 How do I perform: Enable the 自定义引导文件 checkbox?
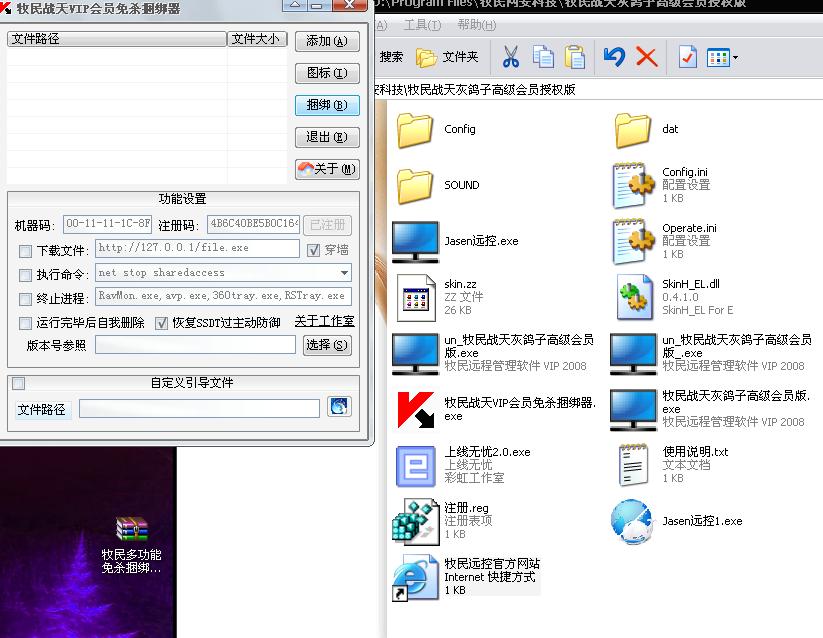[18, 384]
